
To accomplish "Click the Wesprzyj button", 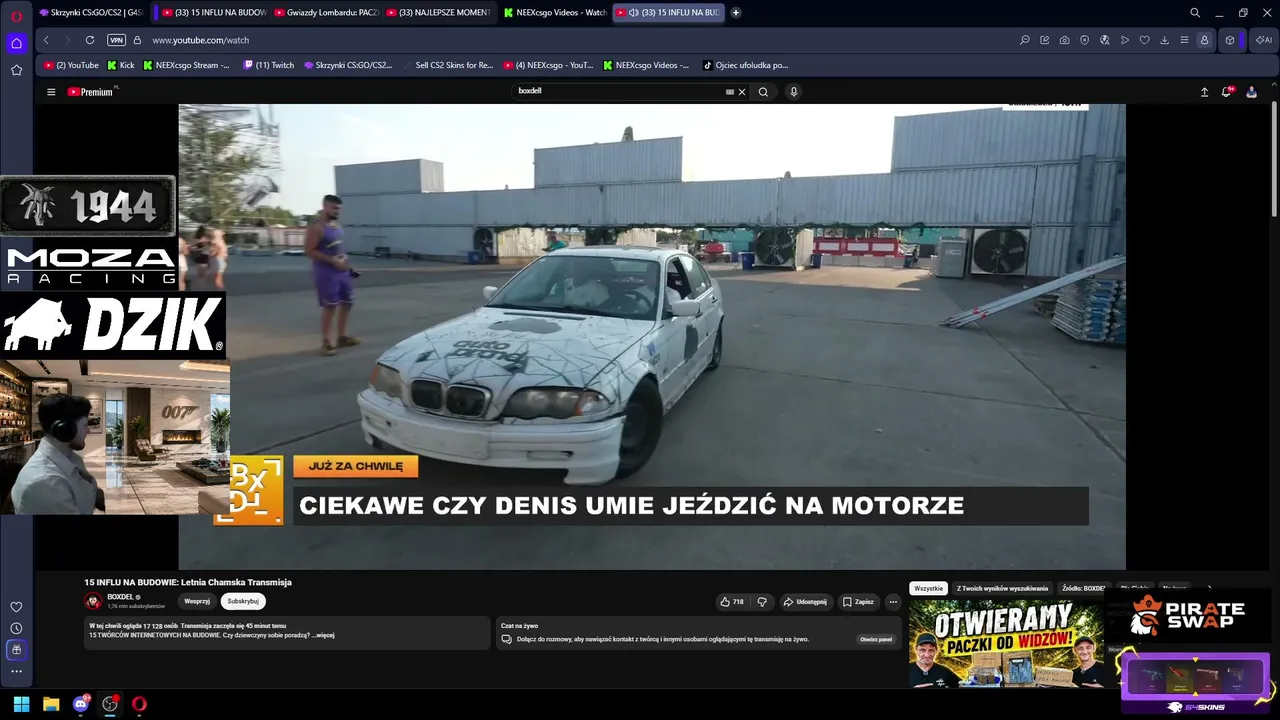I will 197,601.
